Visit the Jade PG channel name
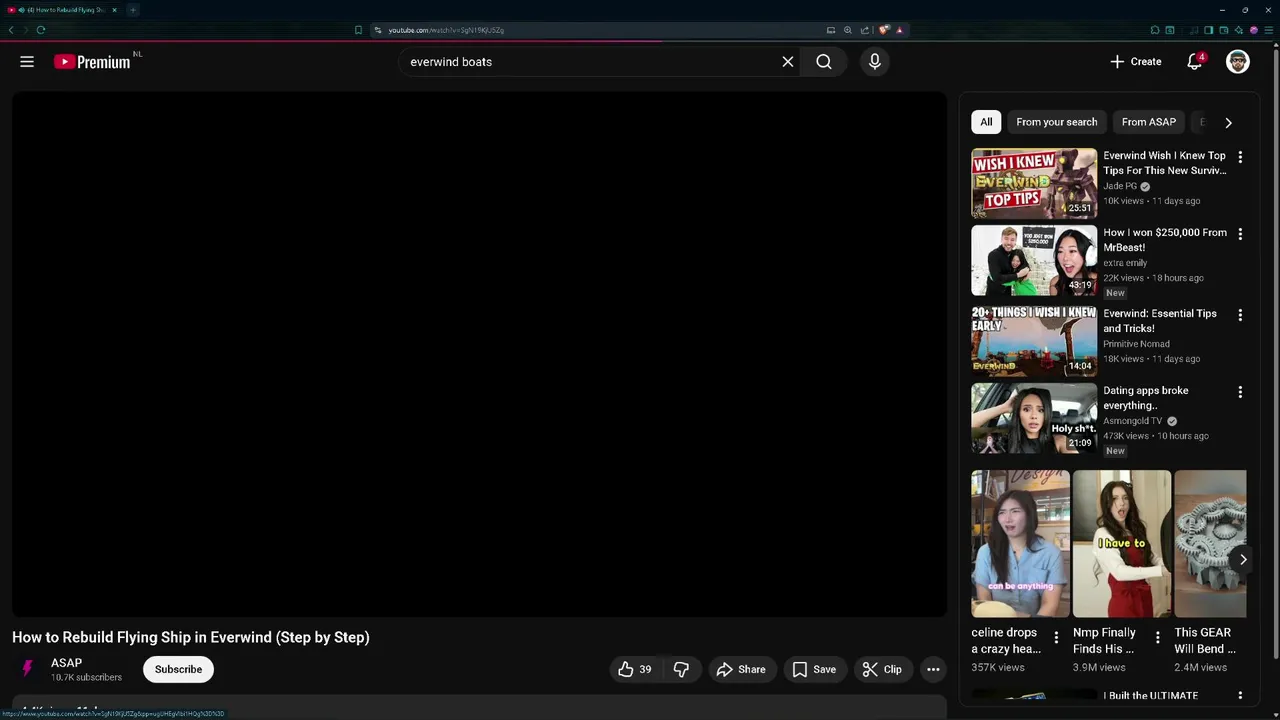Screen dimensions: 1280x720 pyautogui.click(x=1120, y=186)
